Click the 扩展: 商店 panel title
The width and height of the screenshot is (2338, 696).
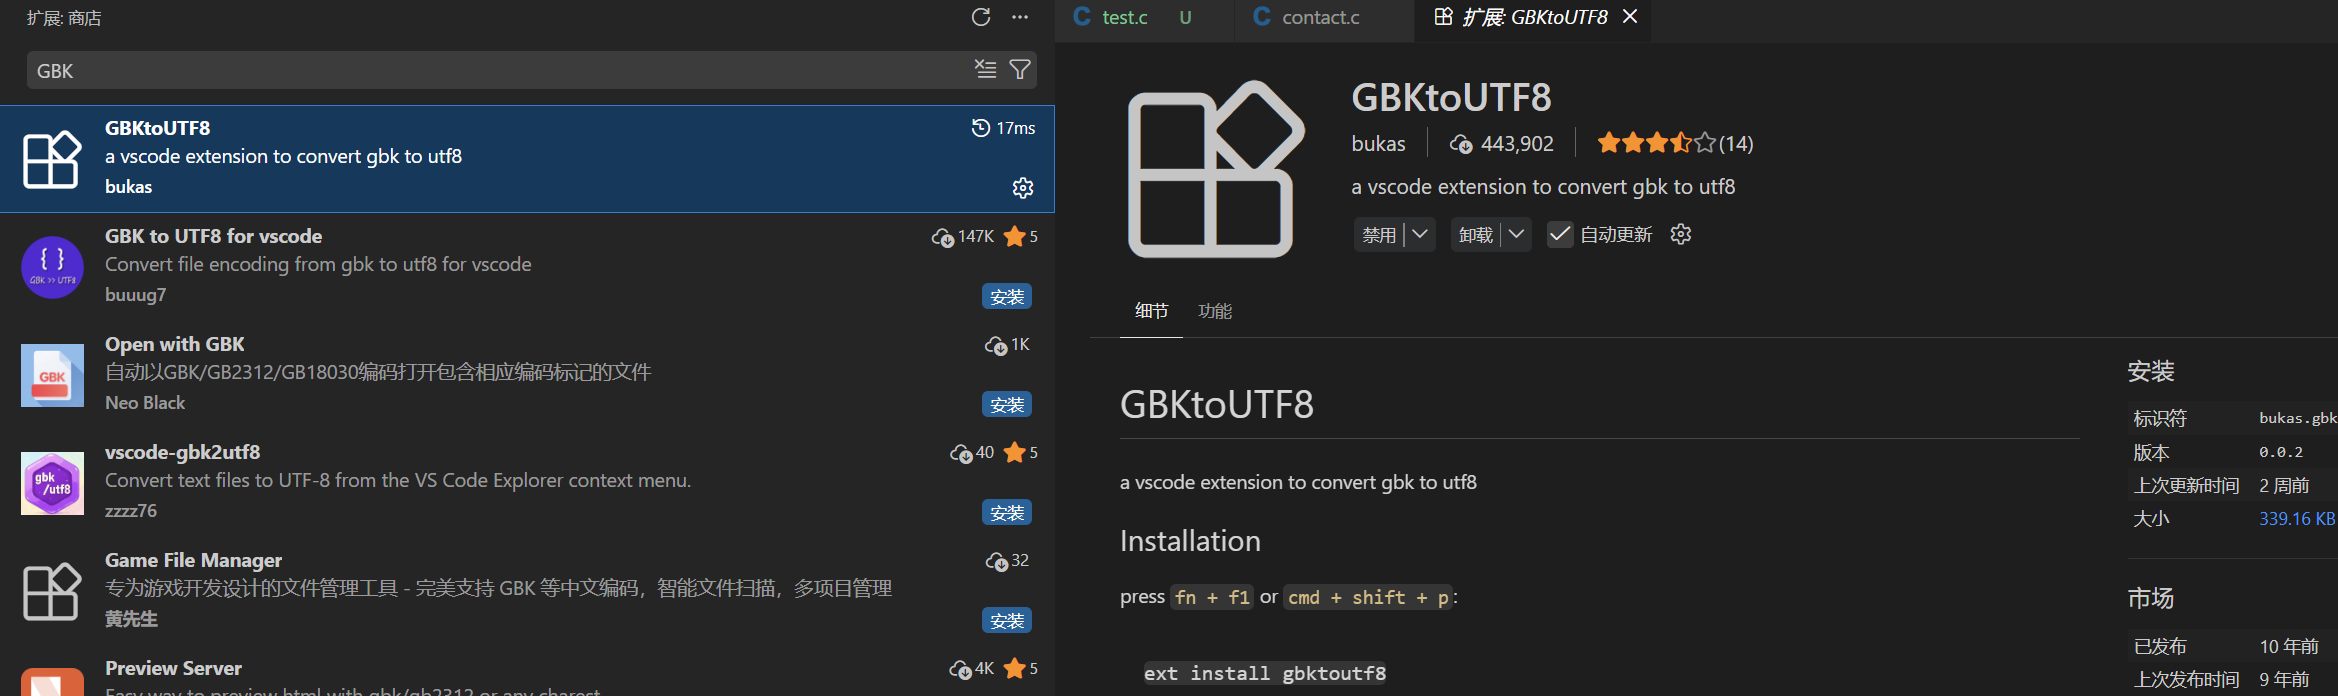[64, 18]
